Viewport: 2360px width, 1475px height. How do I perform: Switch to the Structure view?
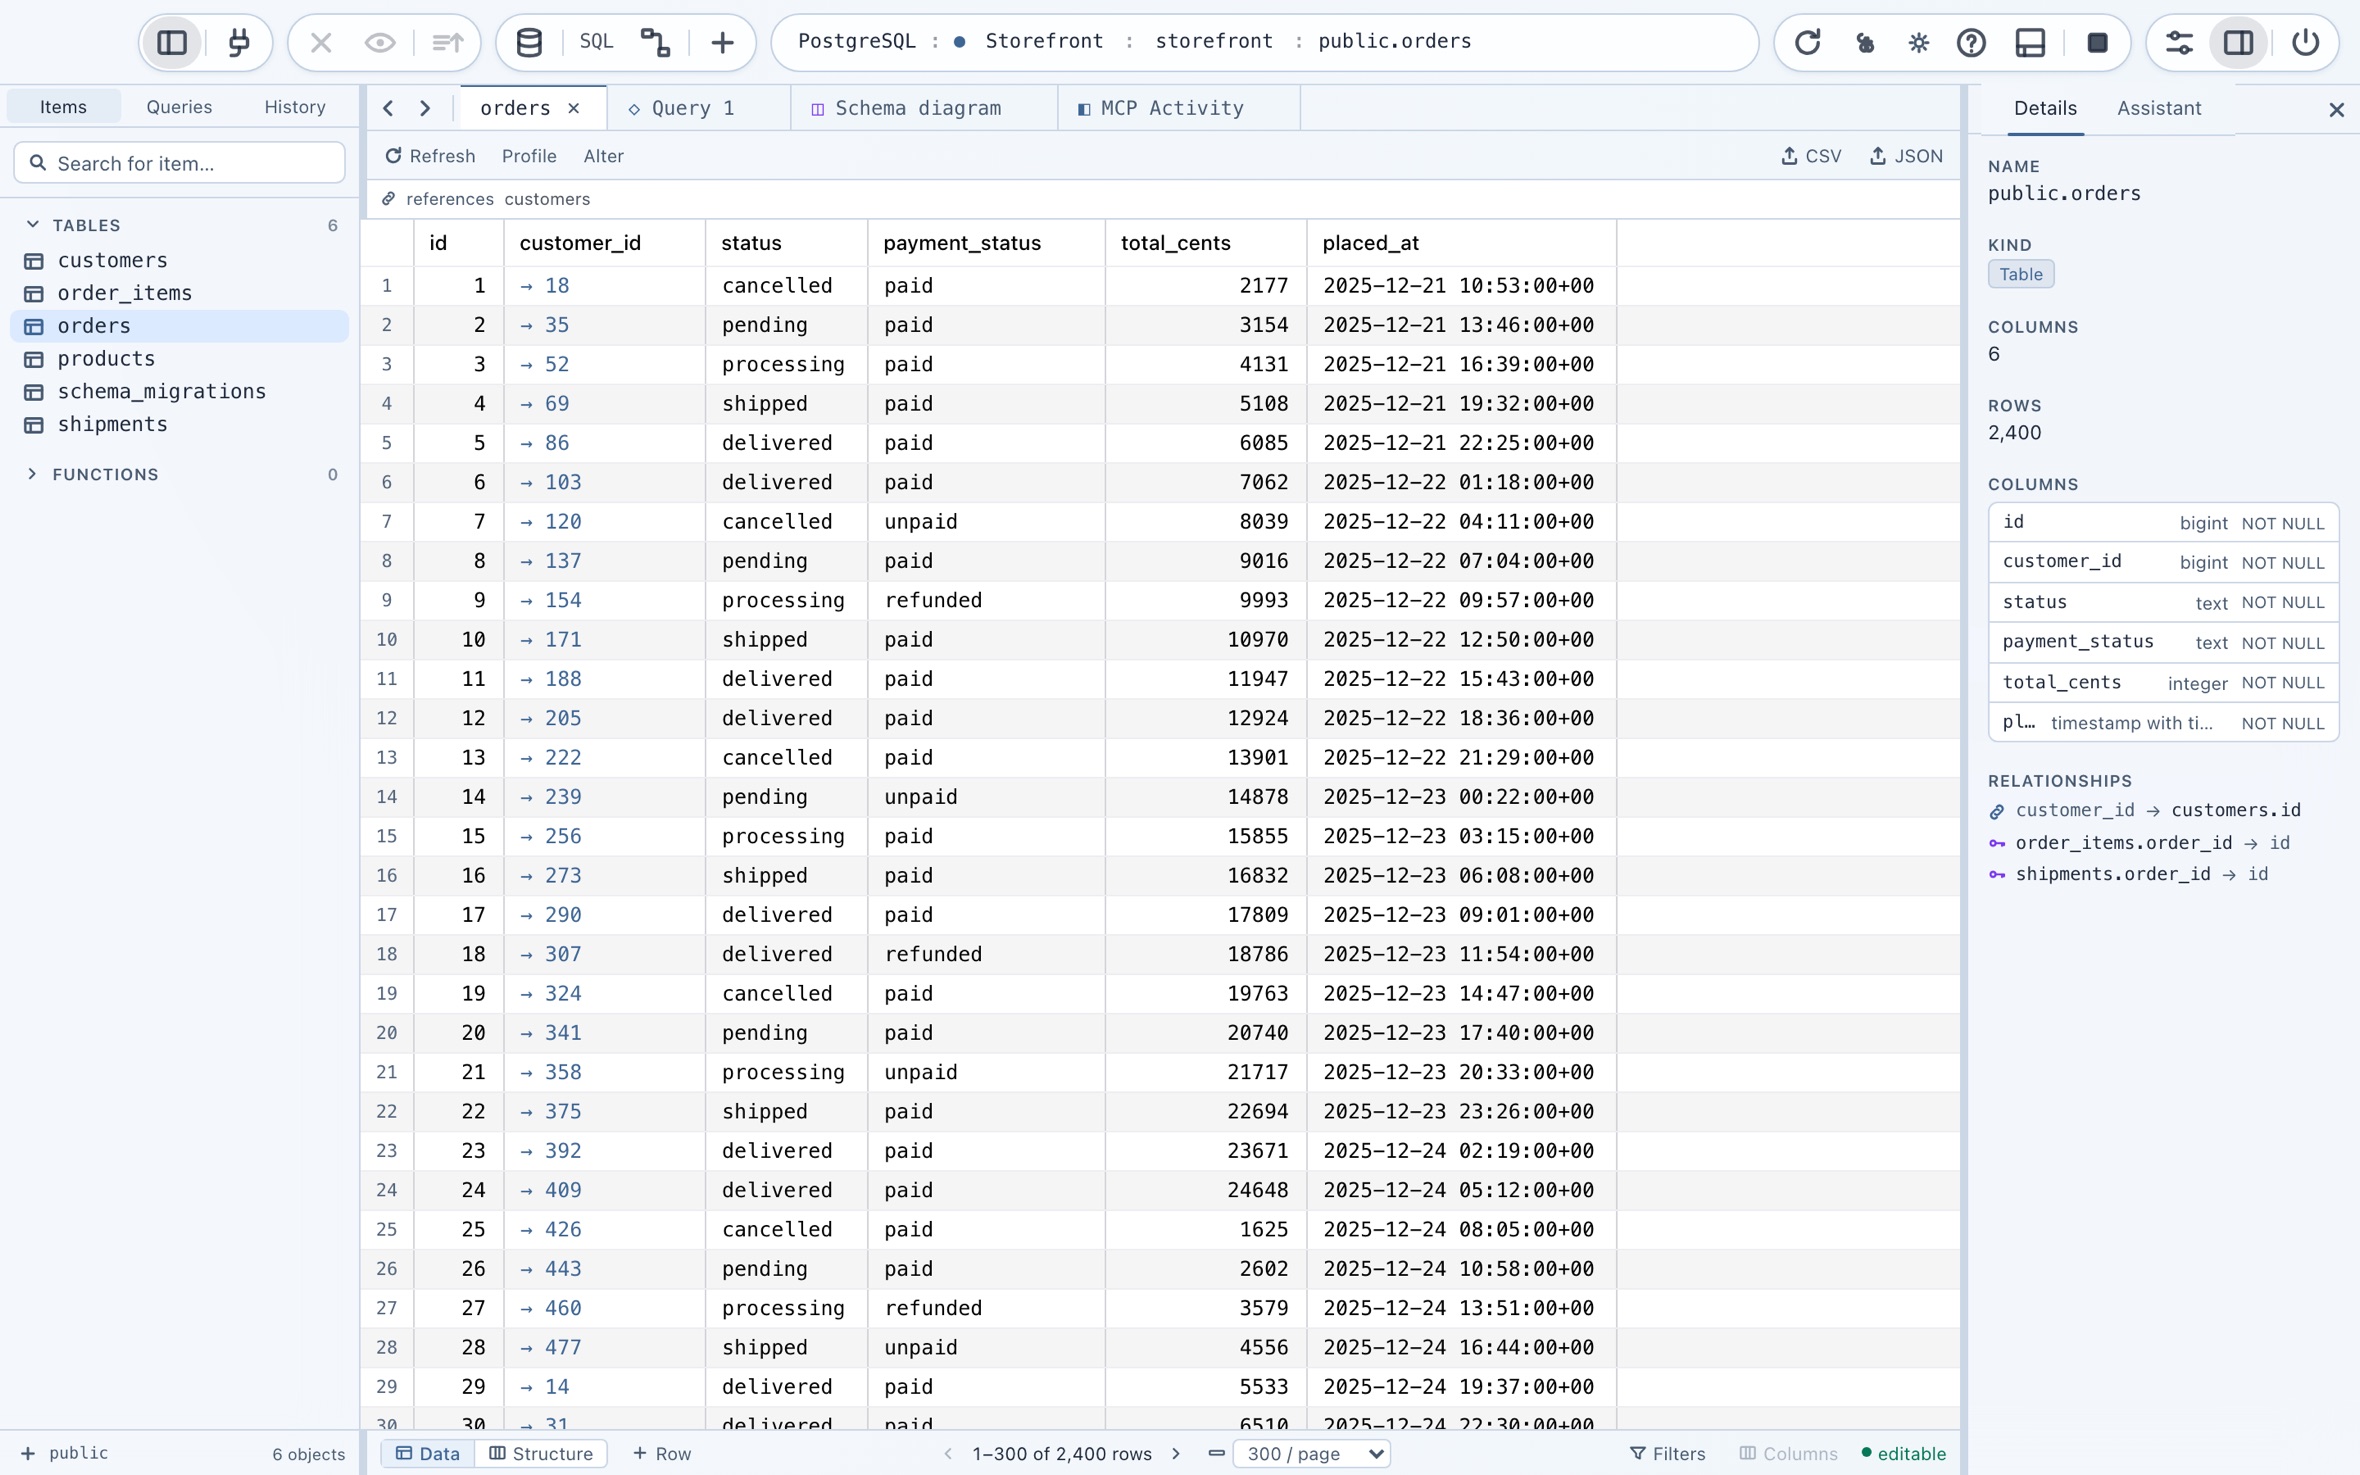[x=541, y=1453]
